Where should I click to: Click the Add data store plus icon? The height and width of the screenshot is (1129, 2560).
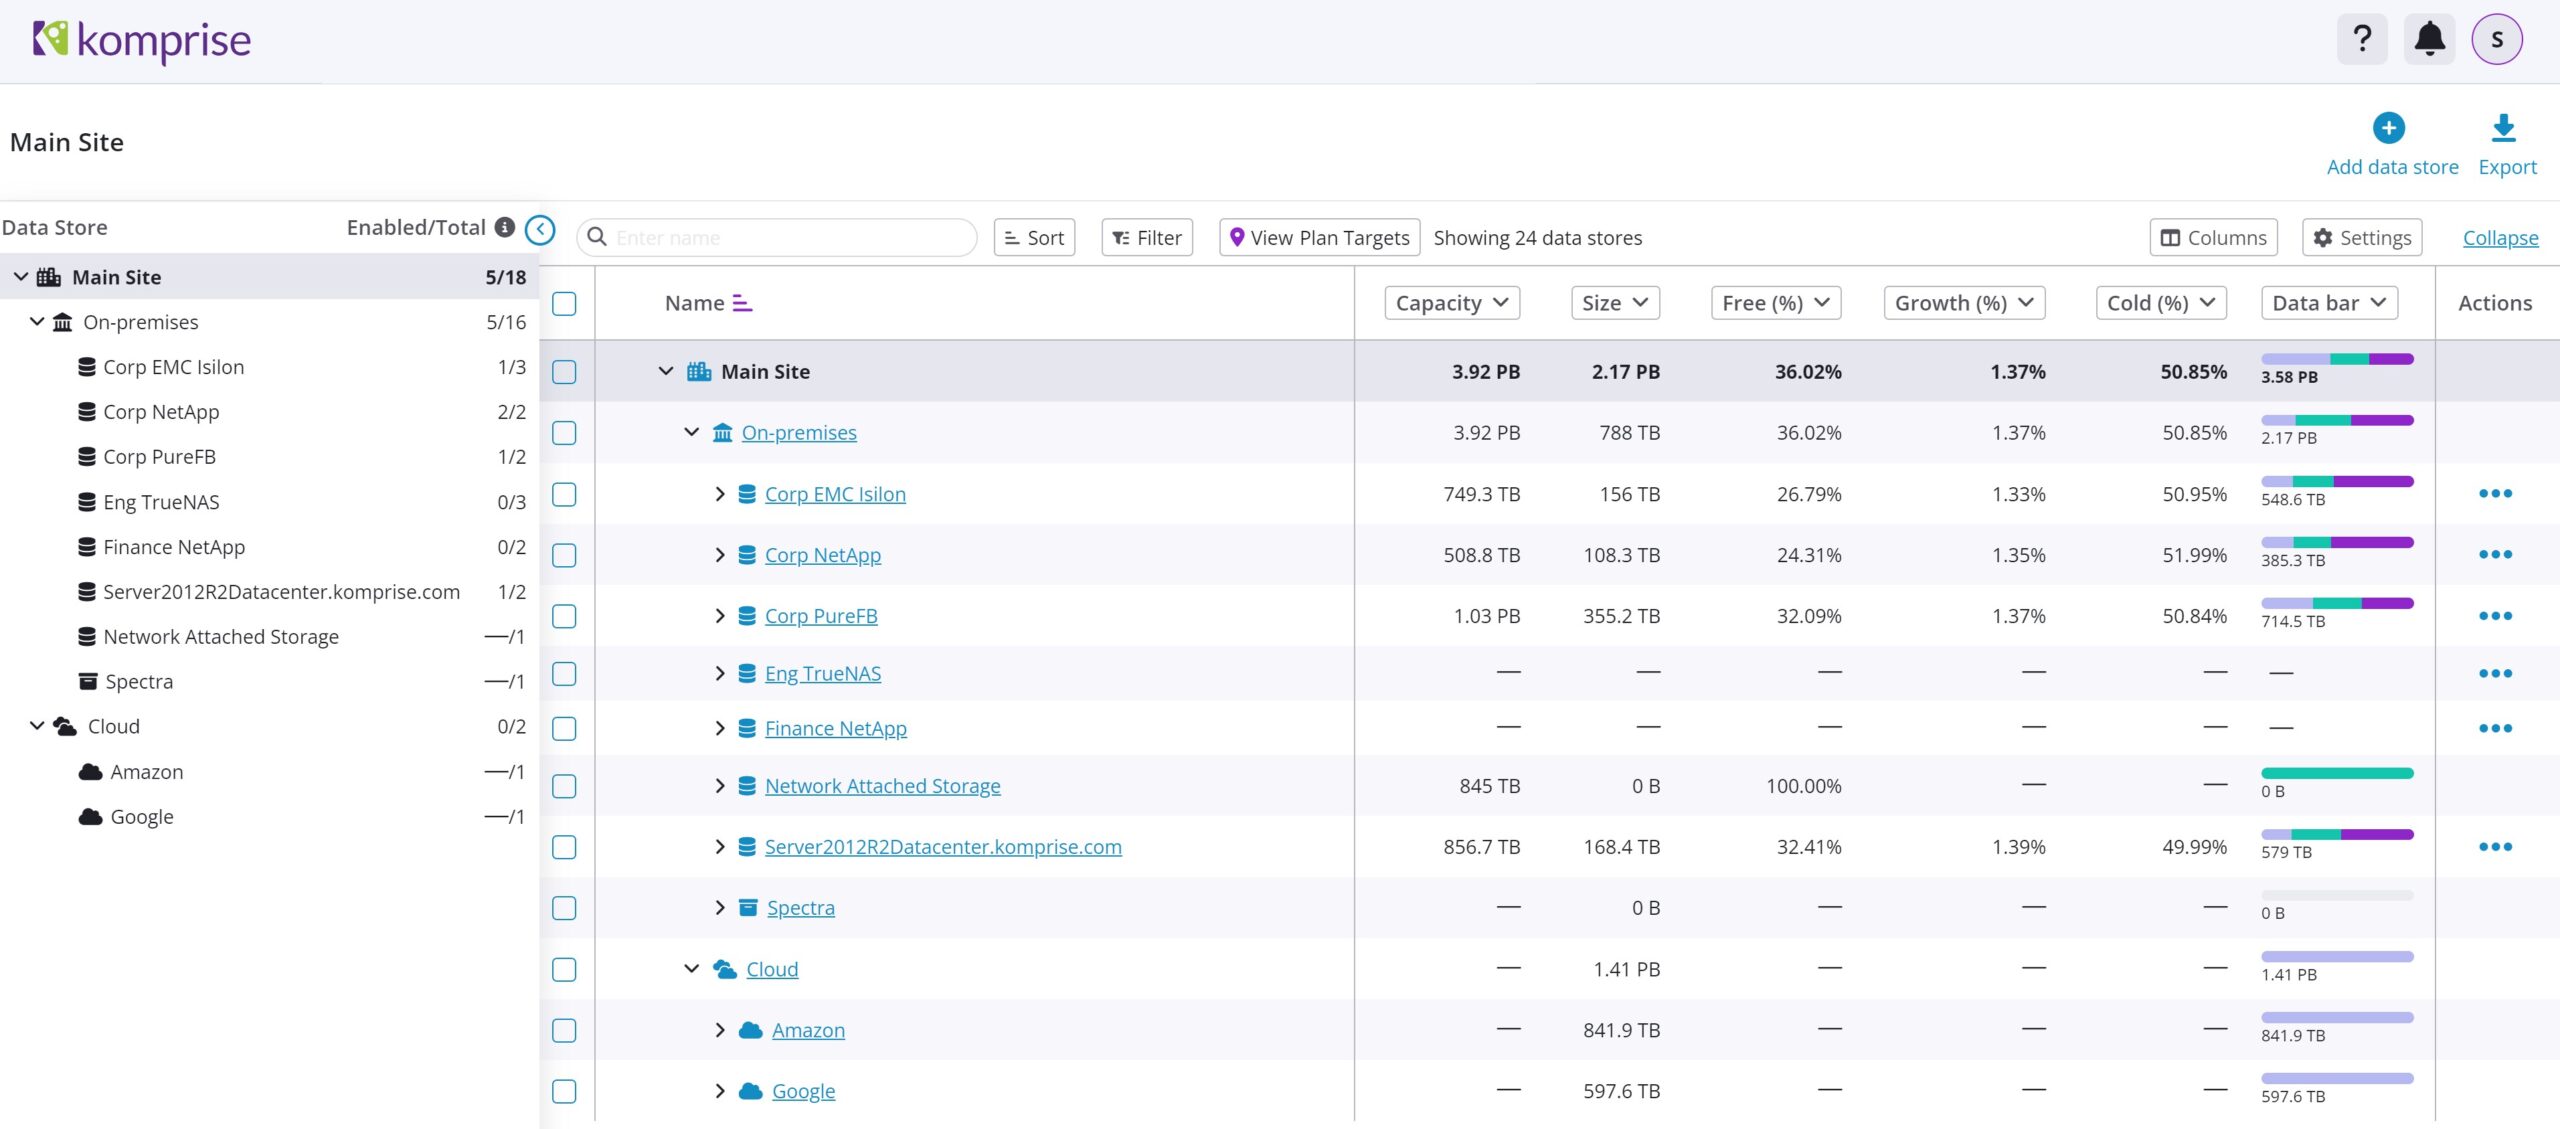2389,128
